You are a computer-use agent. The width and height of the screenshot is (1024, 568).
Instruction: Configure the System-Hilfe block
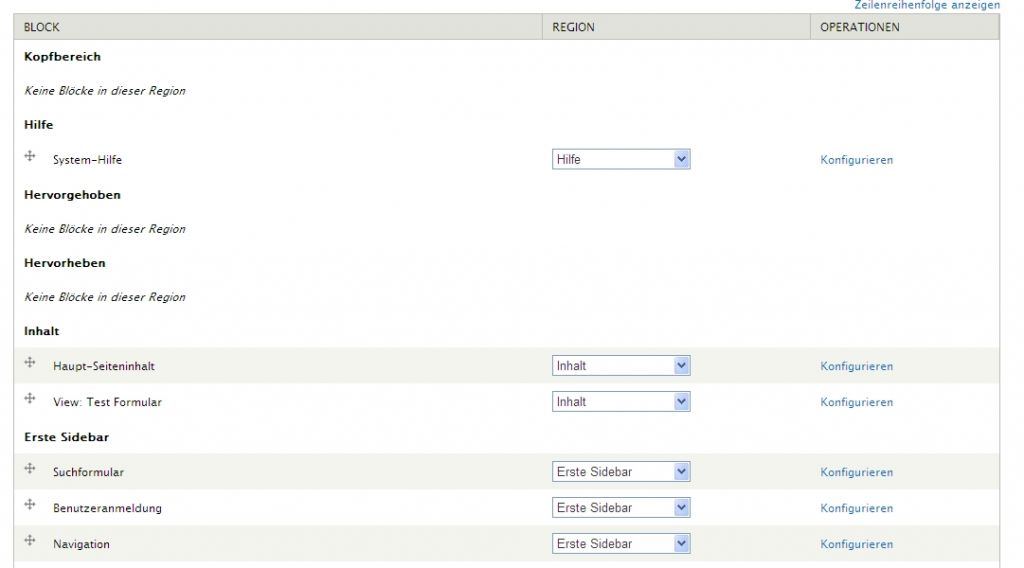(856, 160)
